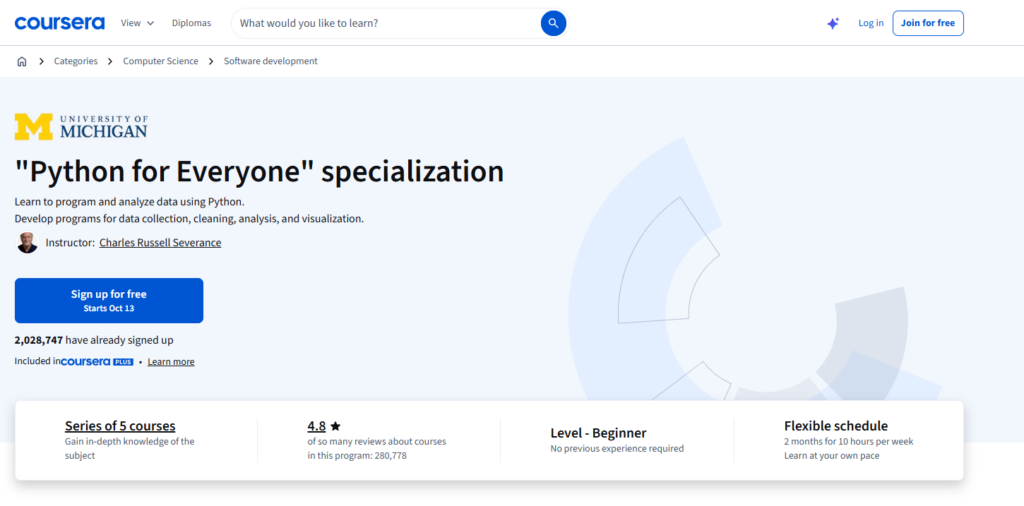Open the Diplomas menu item
Image resolution: width=1024 pixels, height=506 pixels.
(191, 23)
